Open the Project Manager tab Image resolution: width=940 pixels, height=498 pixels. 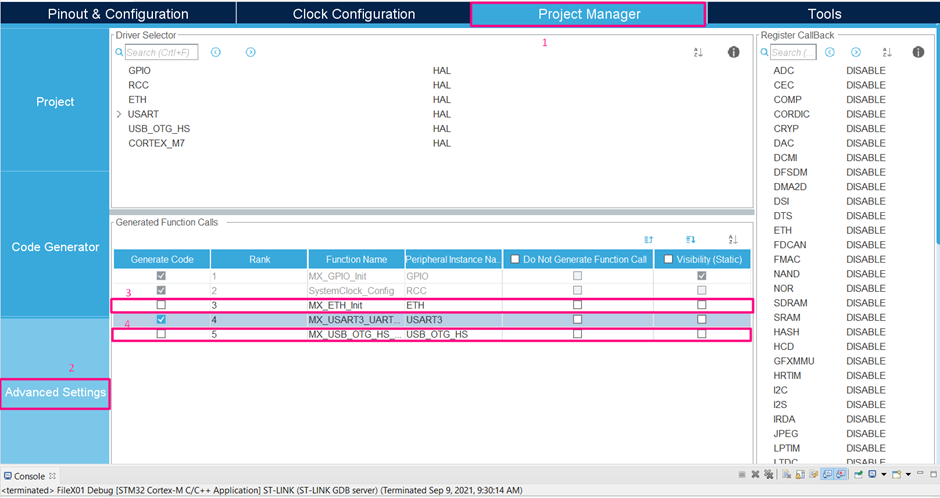click(x=589, y=14)
